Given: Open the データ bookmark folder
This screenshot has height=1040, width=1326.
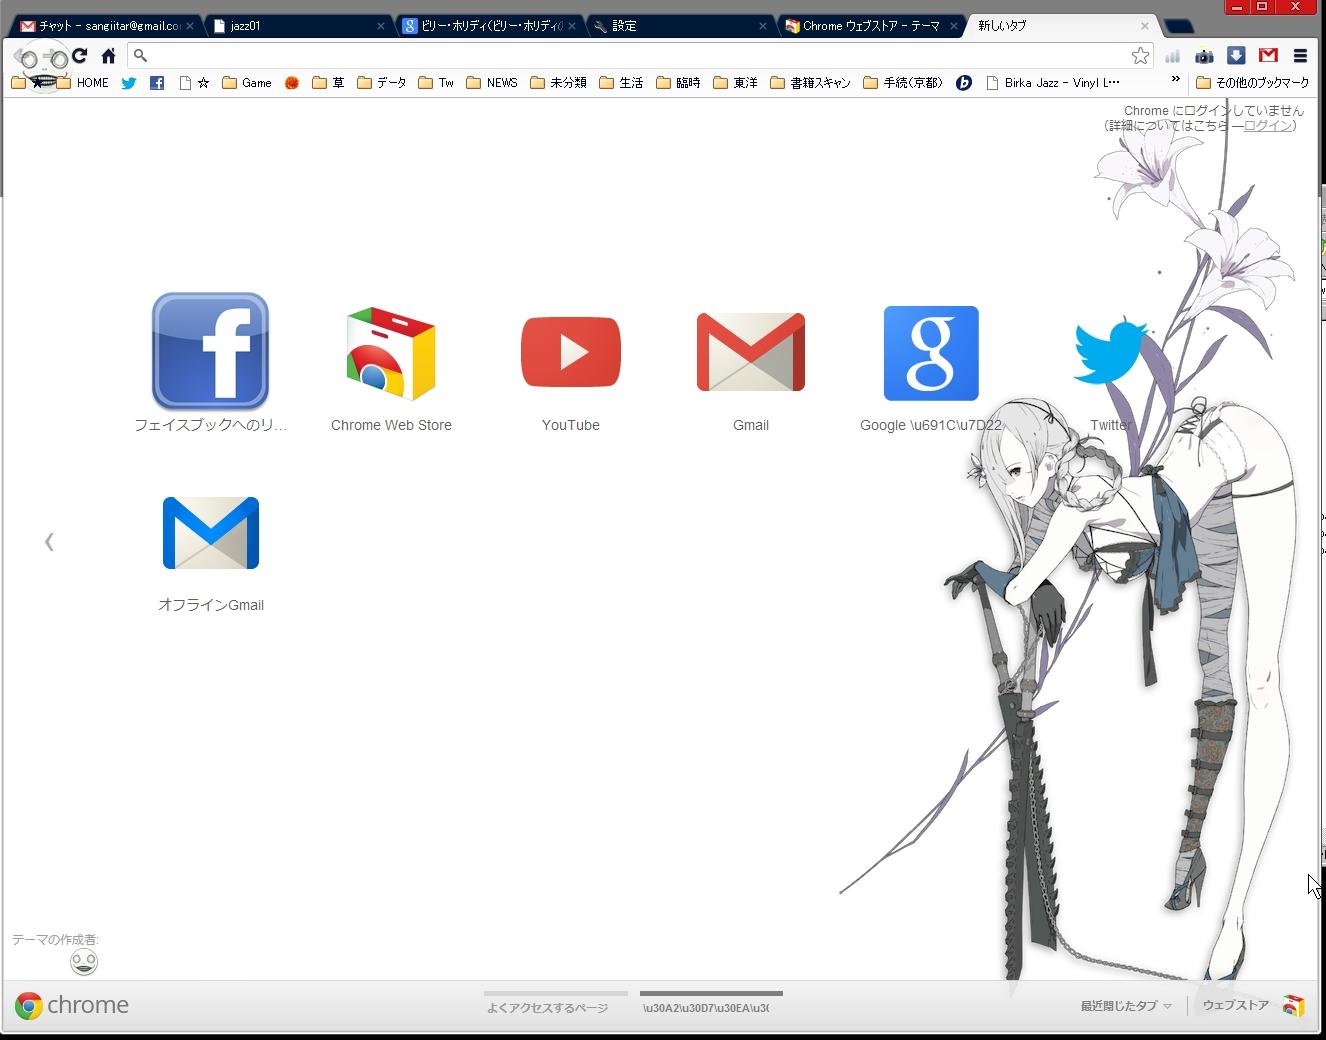Looking at the screenshot, I should 381,83.
